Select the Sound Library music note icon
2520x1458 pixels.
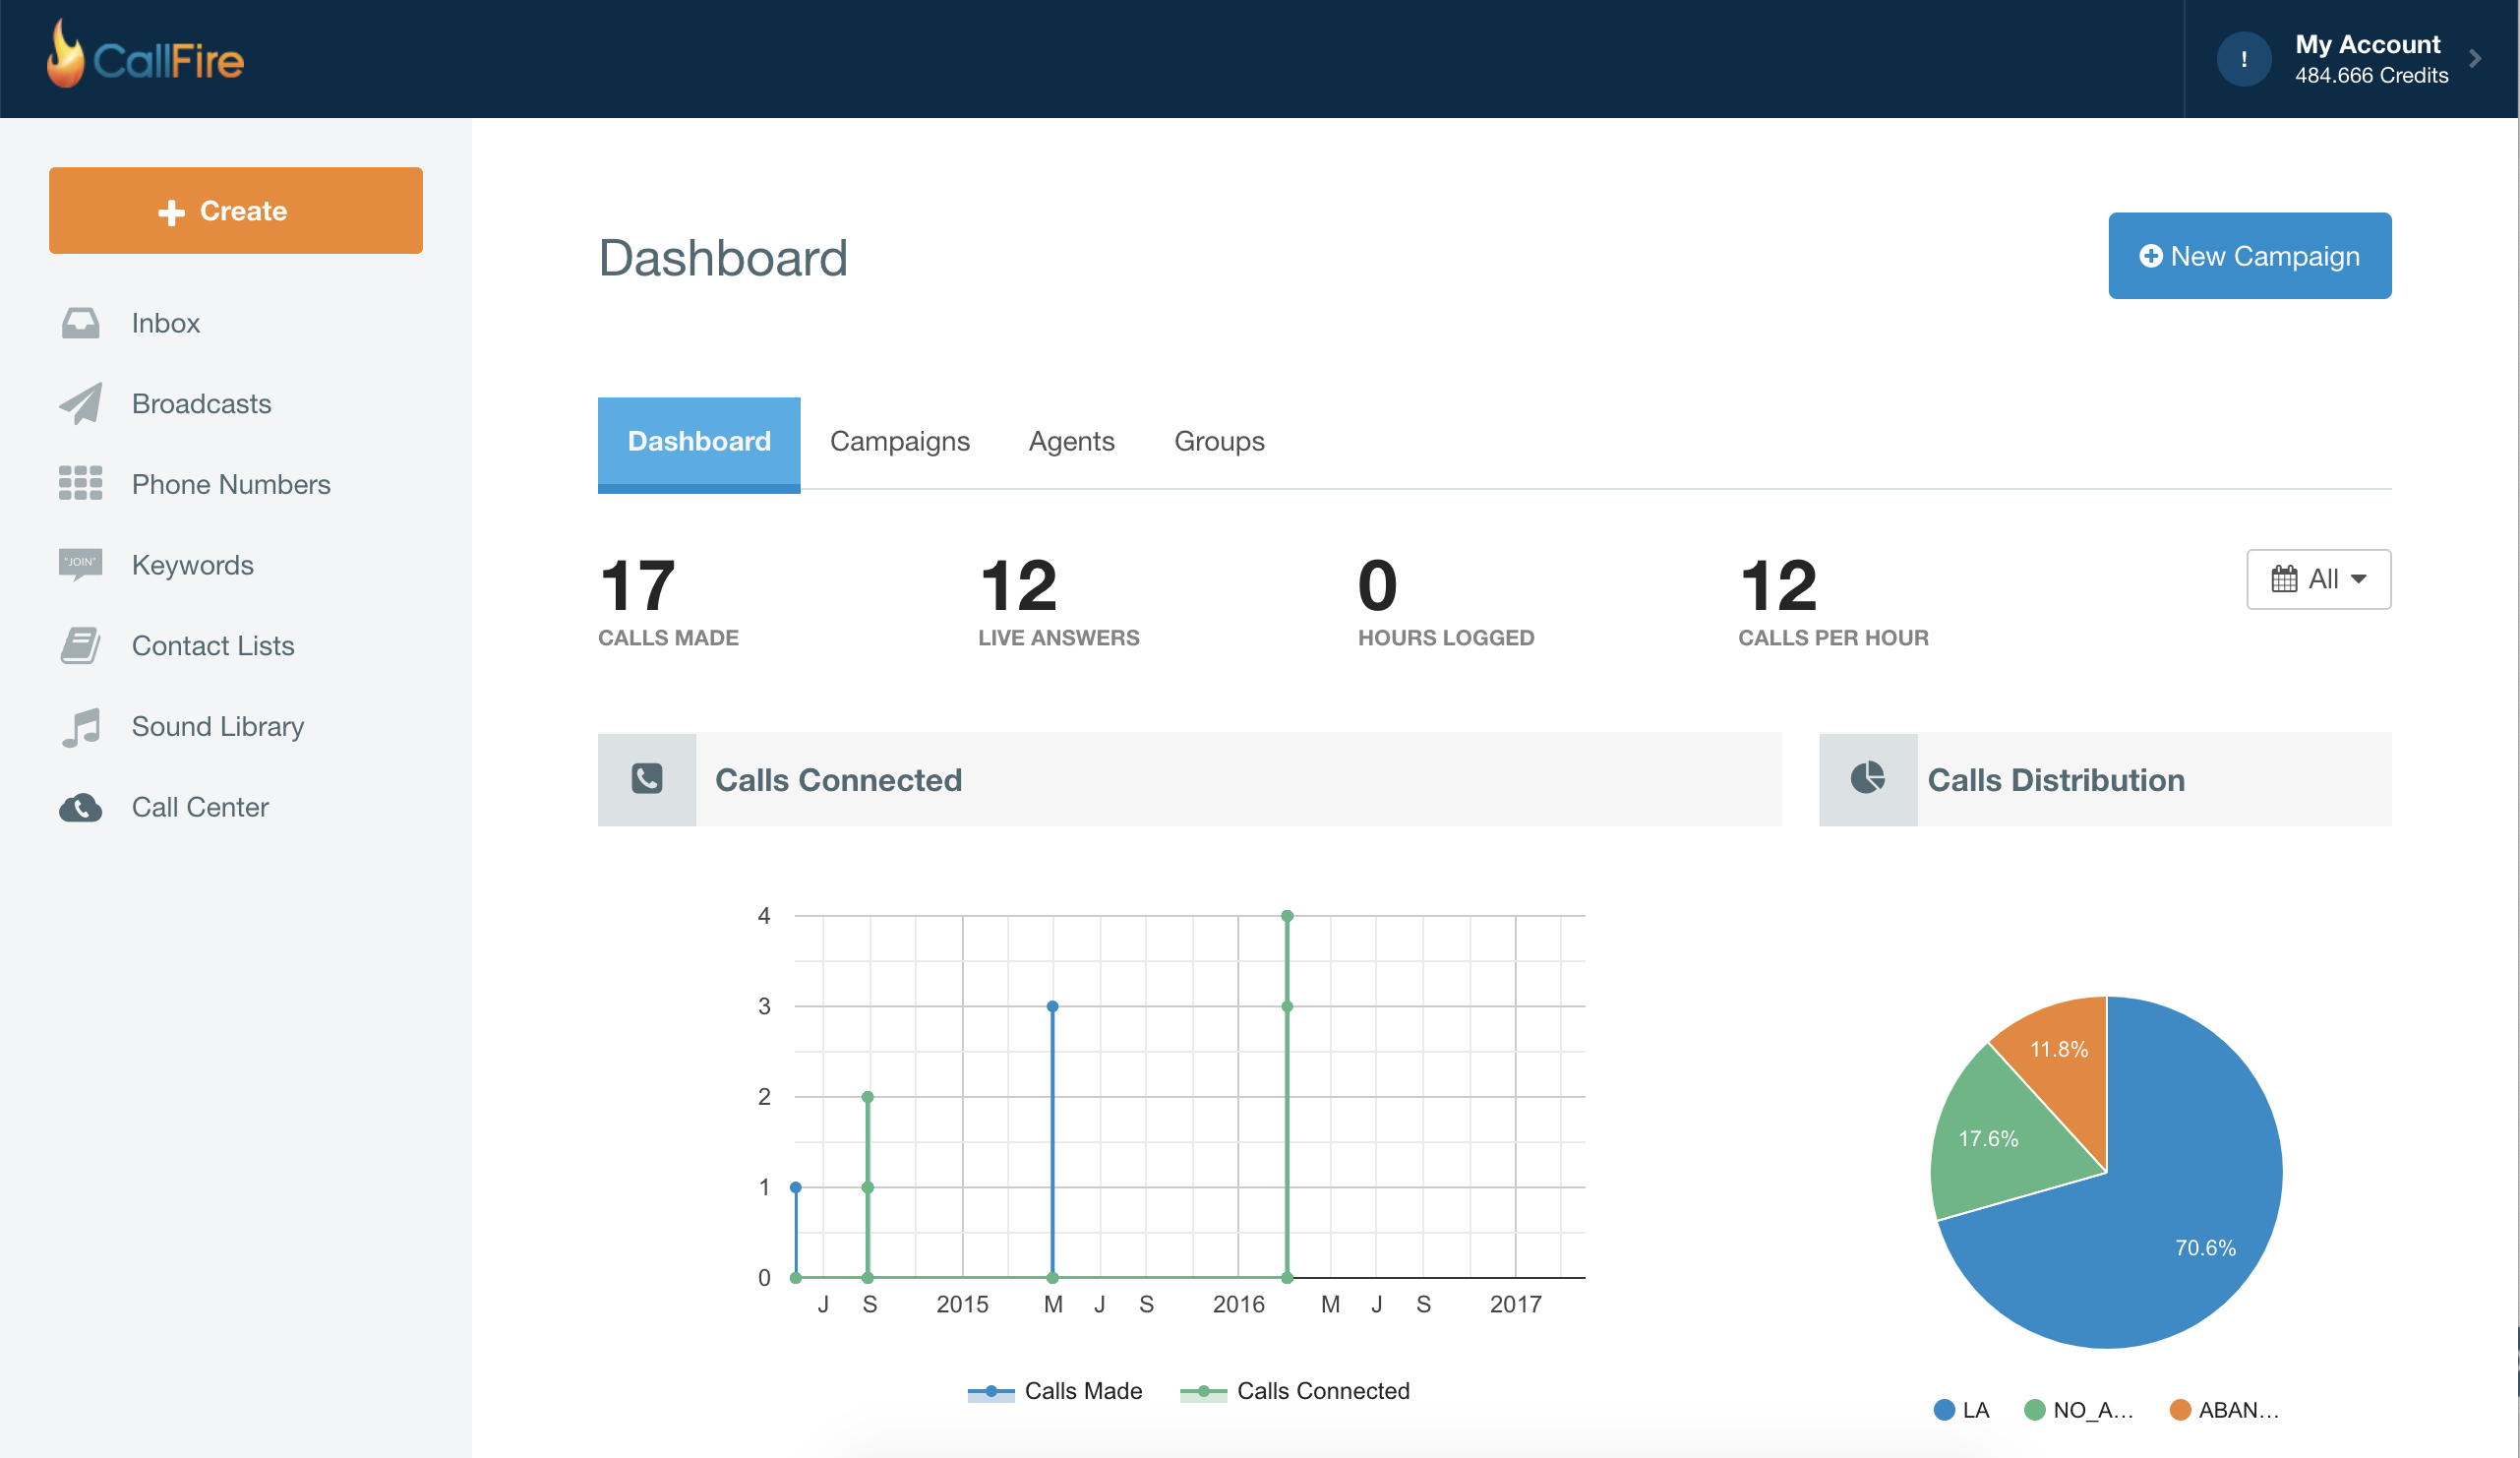point(80,726)
